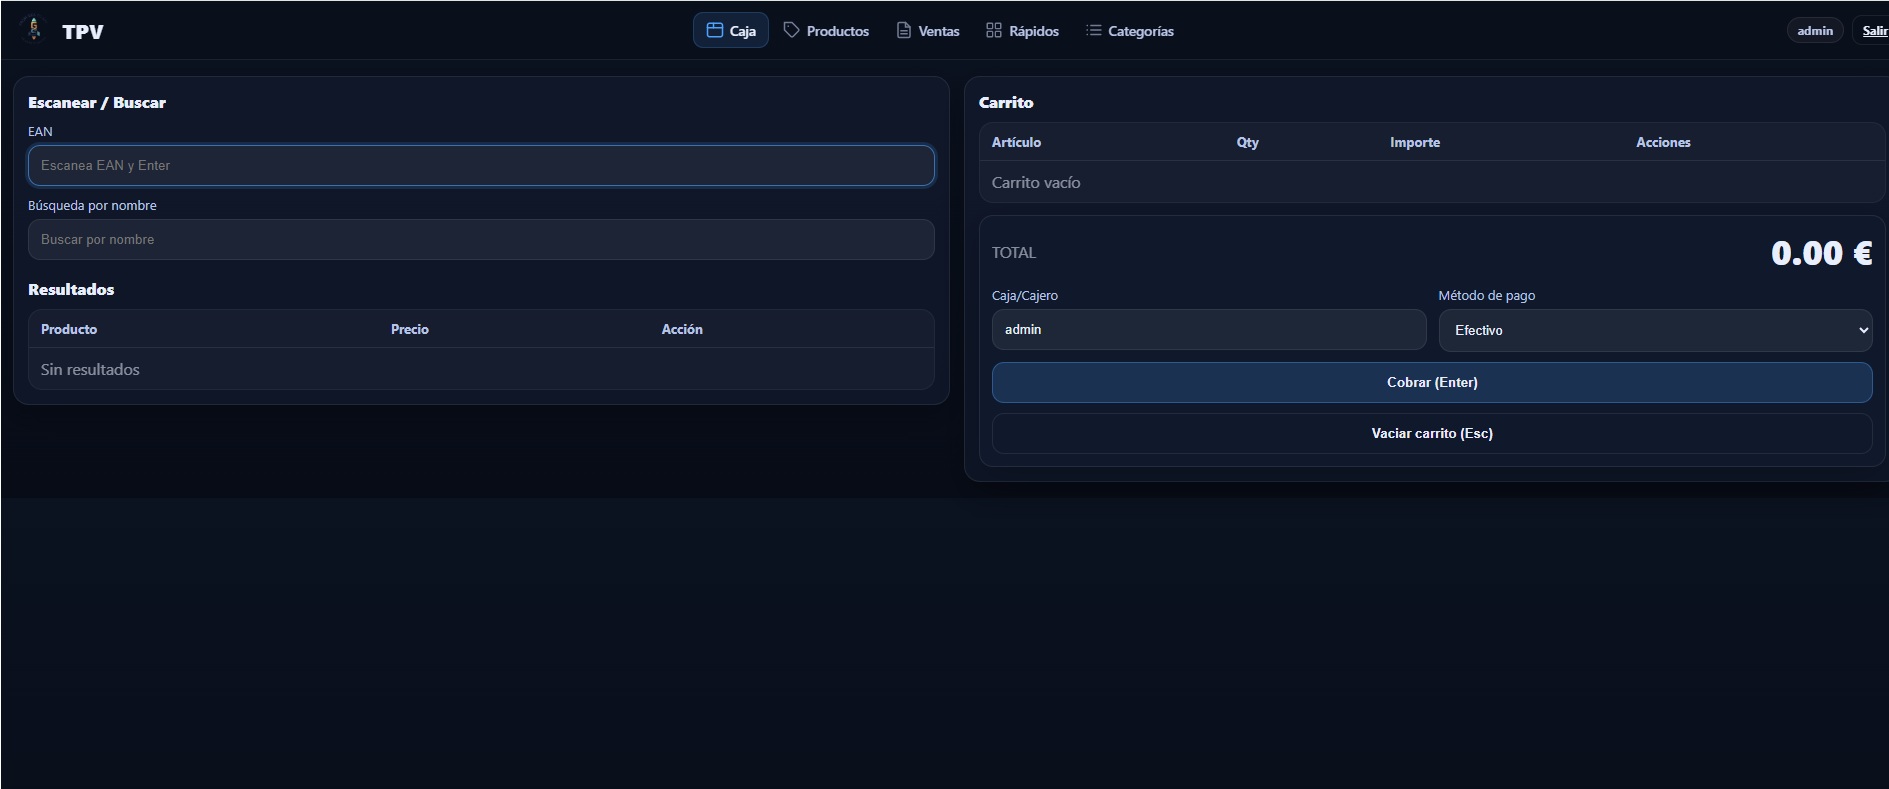Click the Método de pago label
1889x789 pixels.
pos(1486,295)
